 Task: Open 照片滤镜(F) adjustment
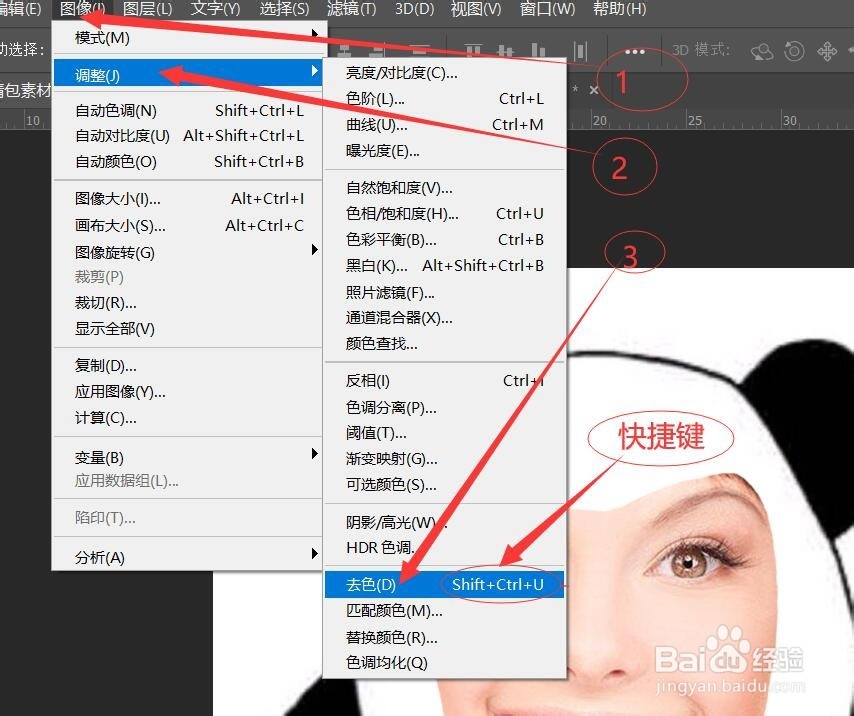pos(445,292)
